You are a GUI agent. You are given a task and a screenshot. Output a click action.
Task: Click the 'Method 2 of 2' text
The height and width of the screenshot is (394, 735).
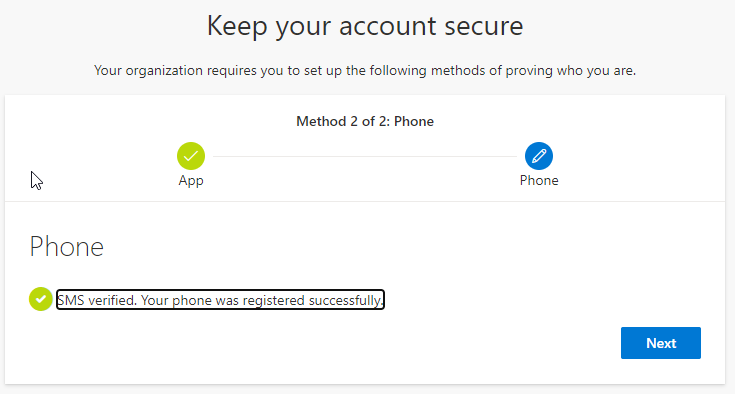343,121
